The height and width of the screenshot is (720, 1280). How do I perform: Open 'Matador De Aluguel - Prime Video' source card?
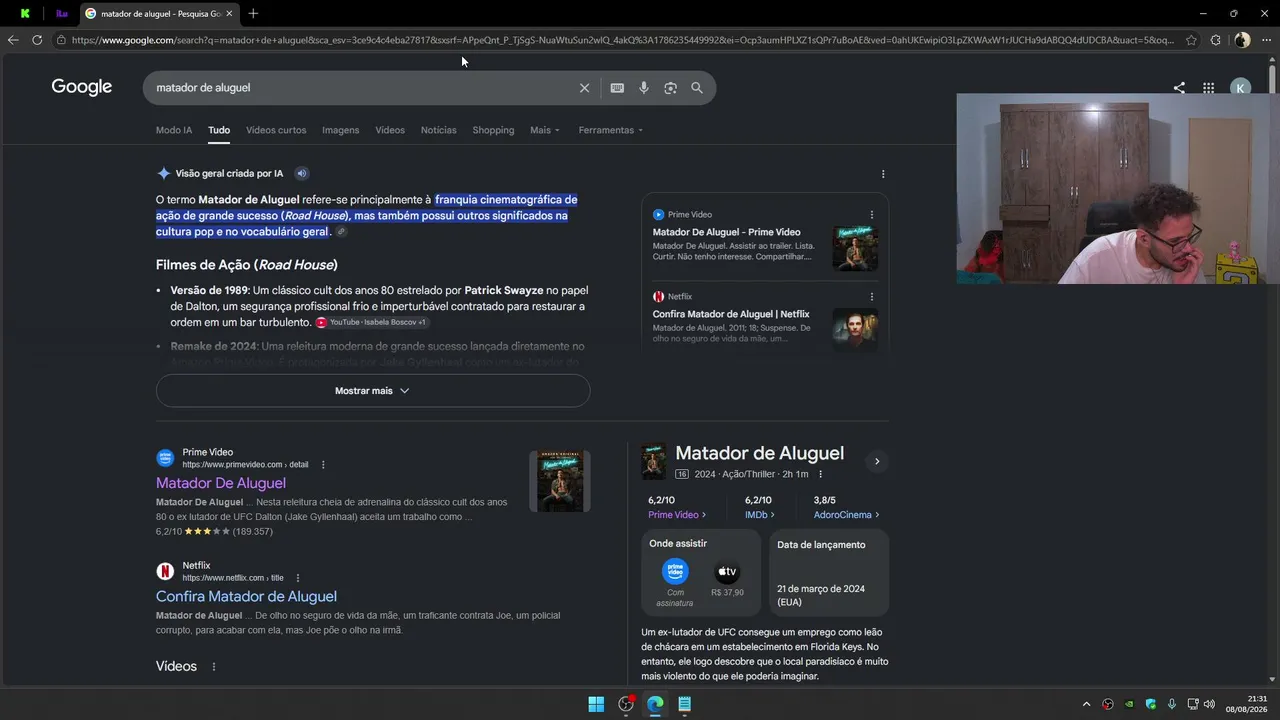(x=765, y=240)
